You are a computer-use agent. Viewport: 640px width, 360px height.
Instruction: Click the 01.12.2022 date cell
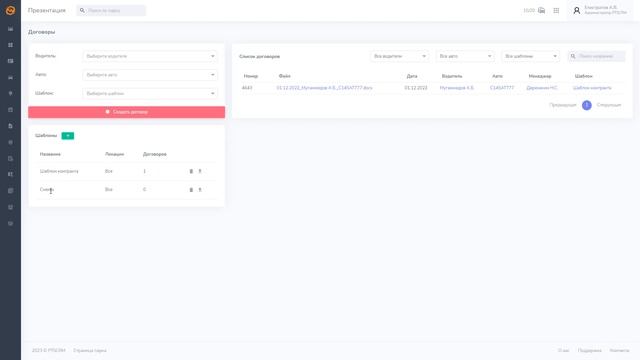(416, 88)
